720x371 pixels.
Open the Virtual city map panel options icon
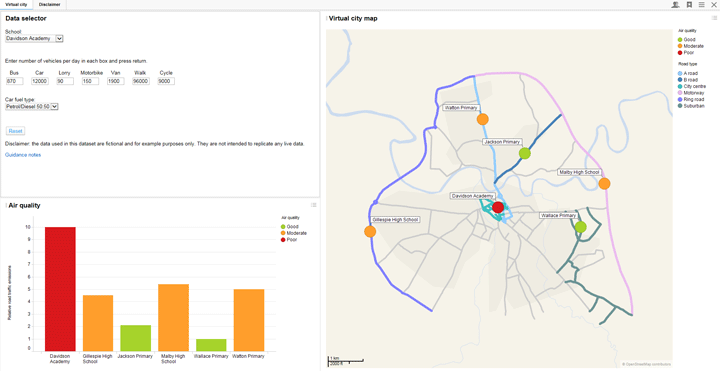pos(714,18)
